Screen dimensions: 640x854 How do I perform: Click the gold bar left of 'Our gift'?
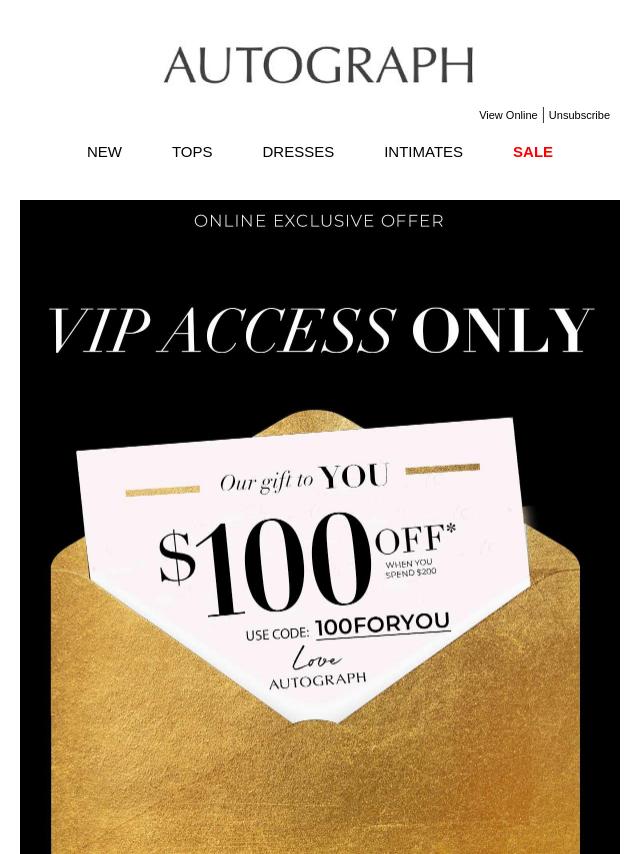162,491
